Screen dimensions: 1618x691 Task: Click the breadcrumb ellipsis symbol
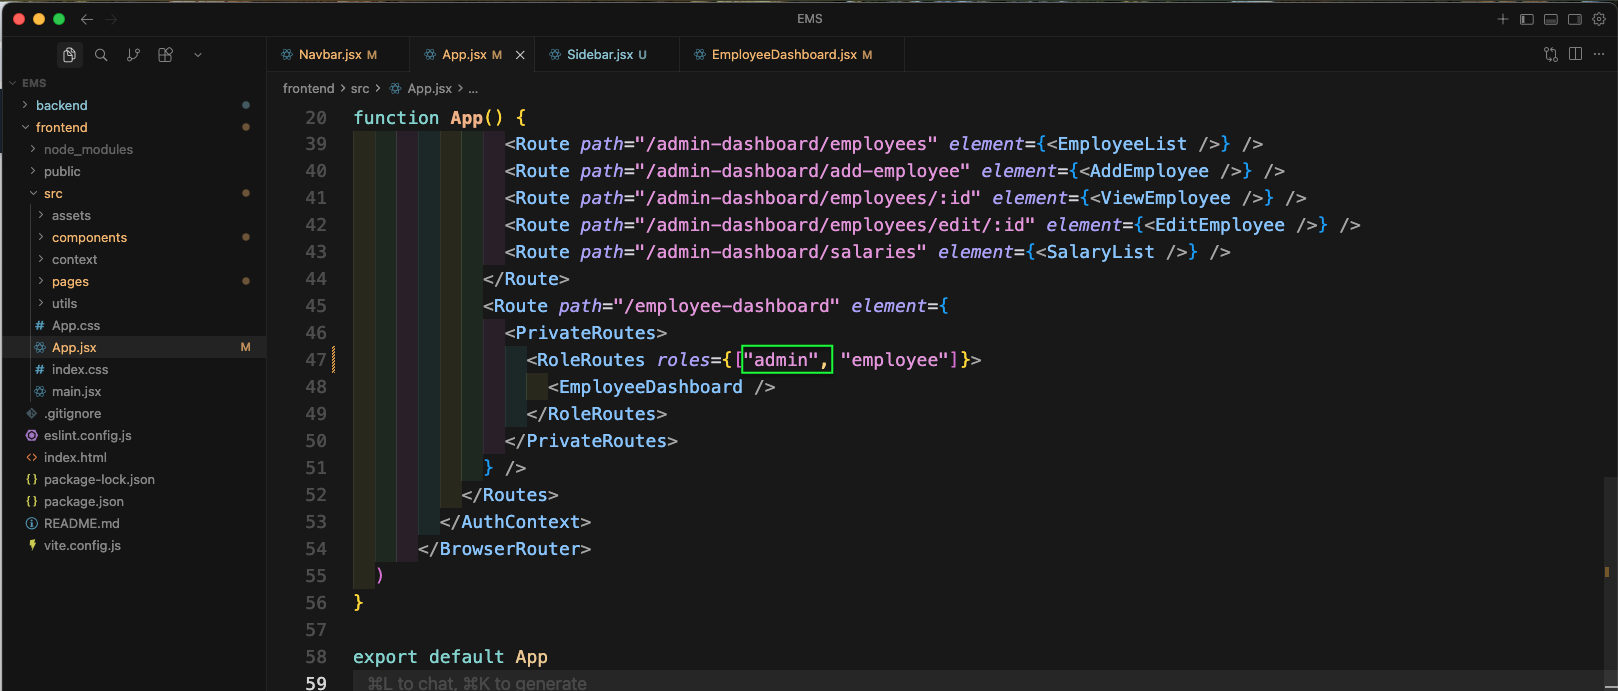click(x=473, y=89)
